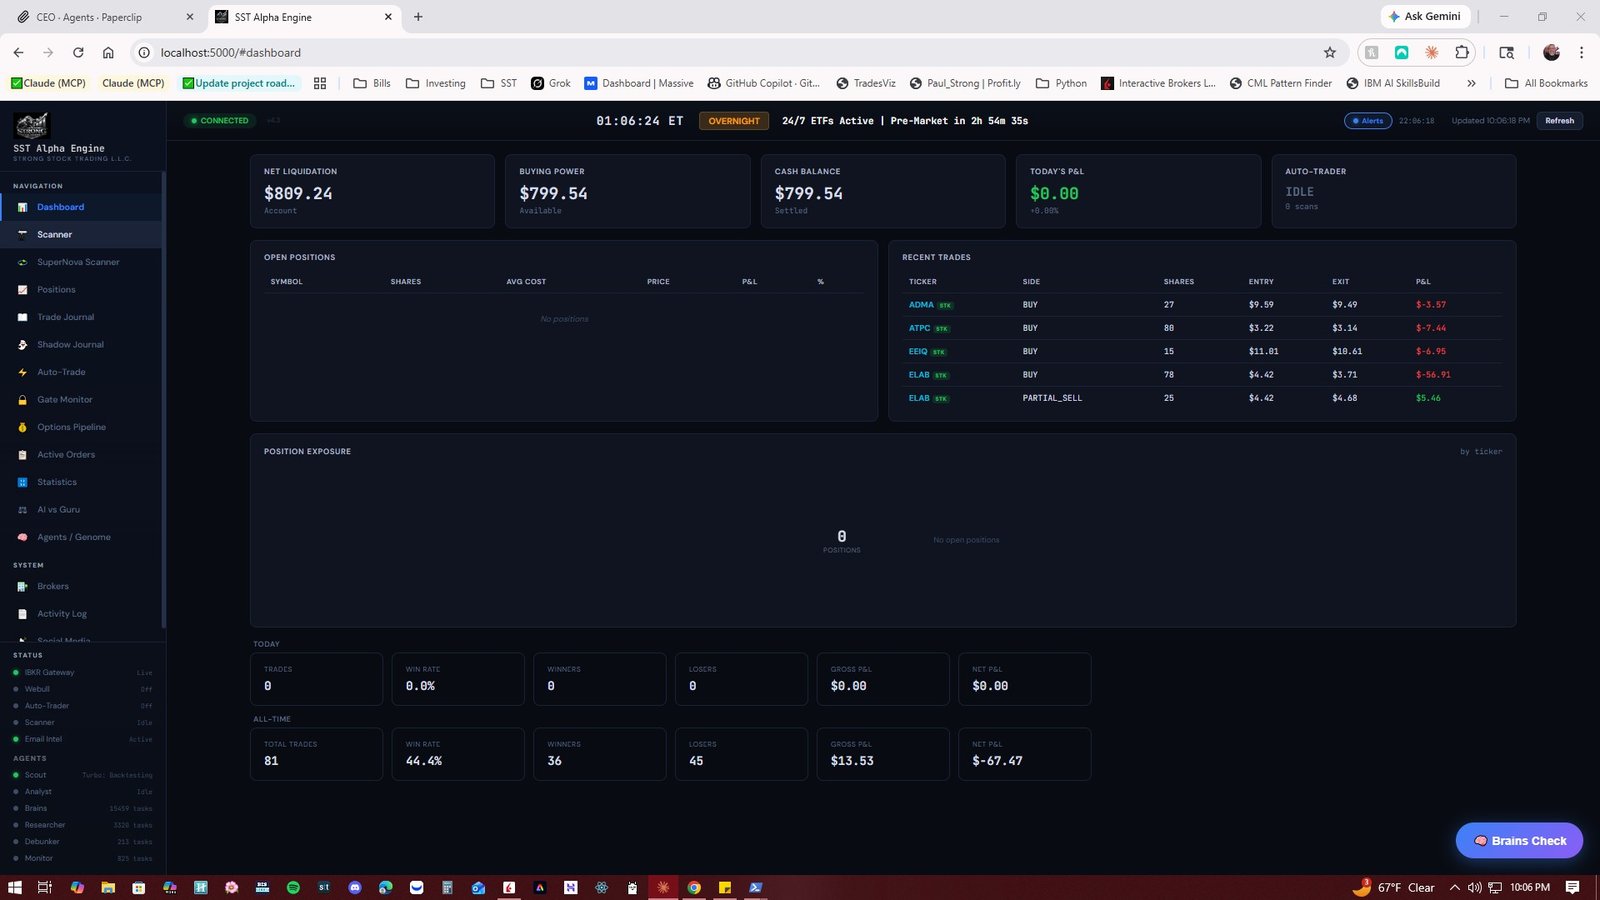Screen dimensions: 1600x900
Task: Reload the page with browser reload icon
Action: 78,52
